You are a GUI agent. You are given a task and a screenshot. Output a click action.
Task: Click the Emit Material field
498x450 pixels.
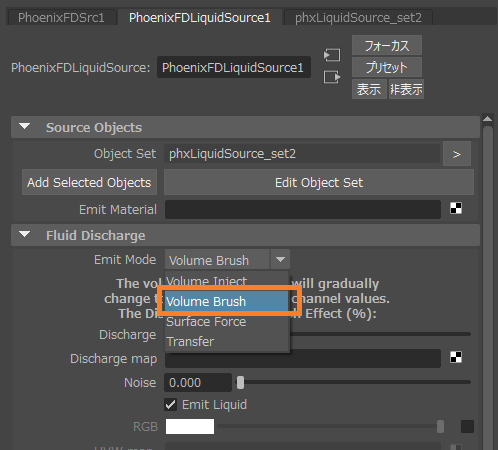coord(303,209)
